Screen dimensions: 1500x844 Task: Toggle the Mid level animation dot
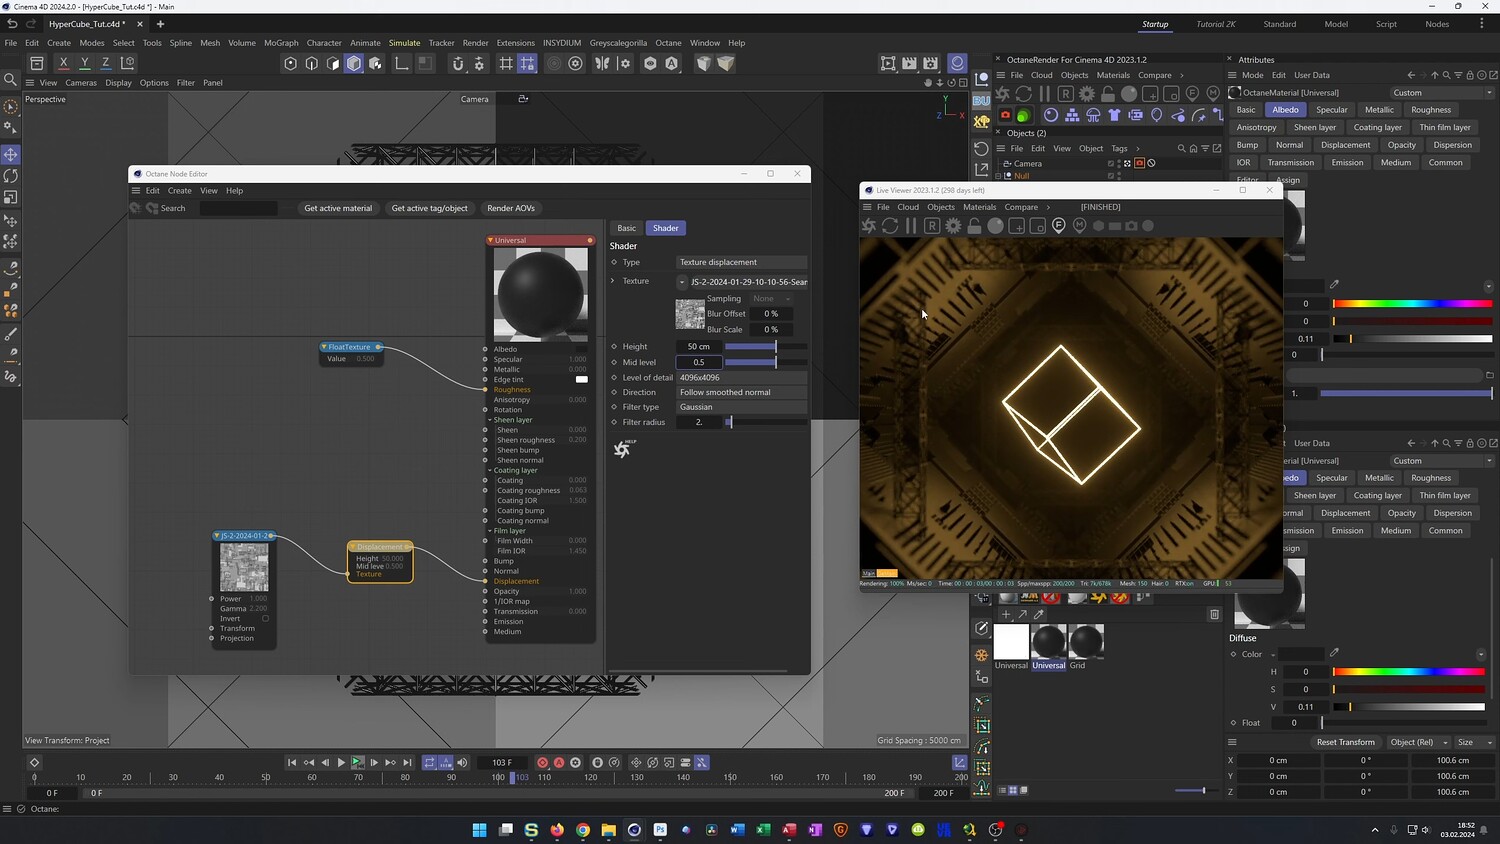(614, 362)
